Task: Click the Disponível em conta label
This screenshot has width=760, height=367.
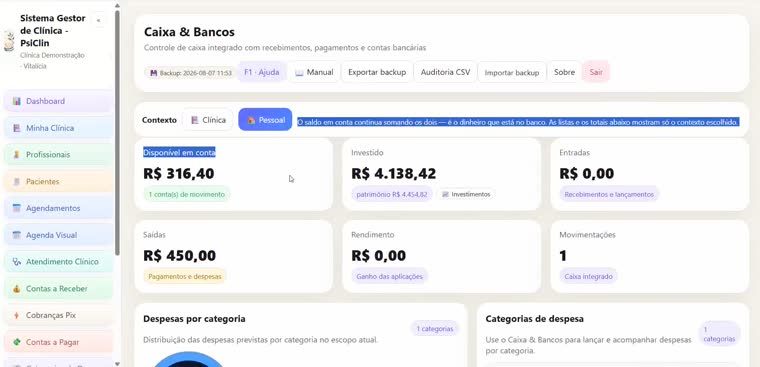Action: click(x=179, y=152)
